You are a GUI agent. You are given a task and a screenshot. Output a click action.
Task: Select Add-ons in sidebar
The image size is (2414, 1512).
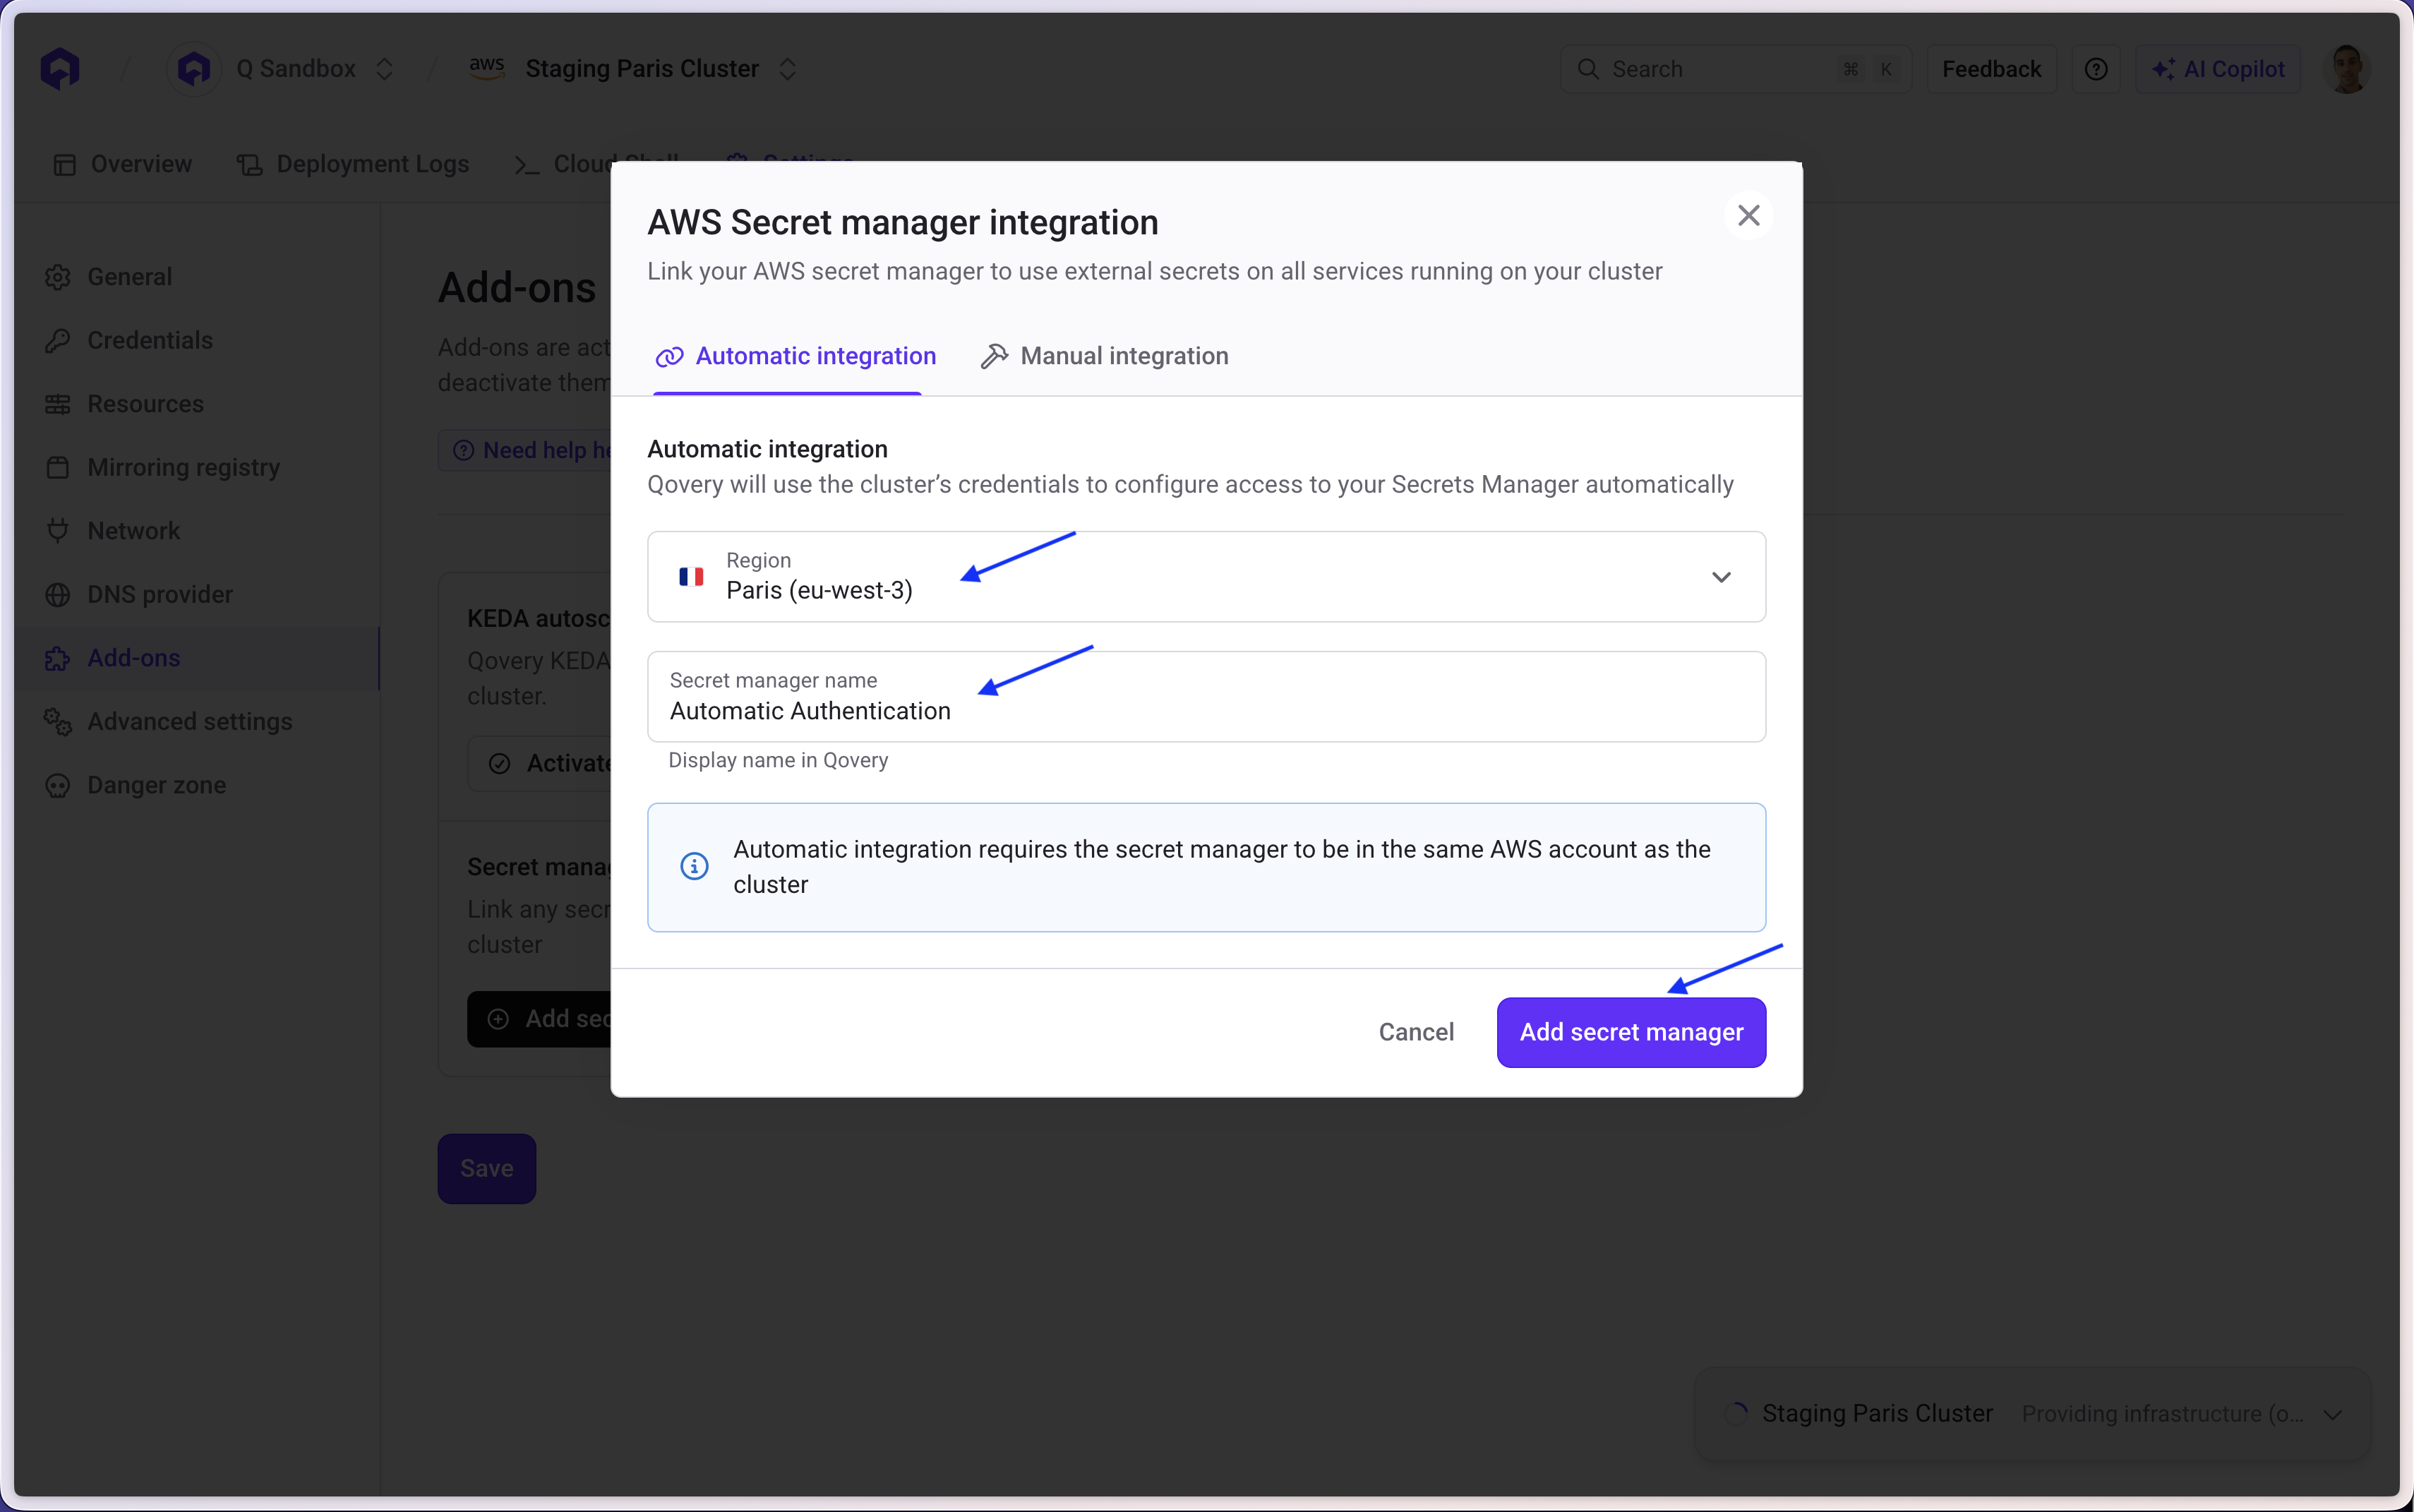click(x=197, y=658)
